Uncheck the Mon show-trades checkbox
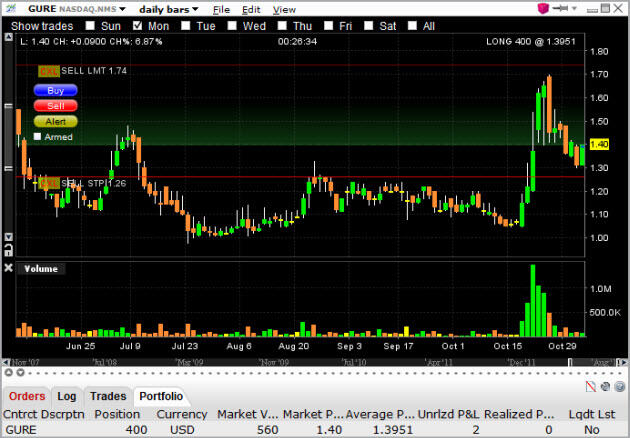 click(137, 24)
